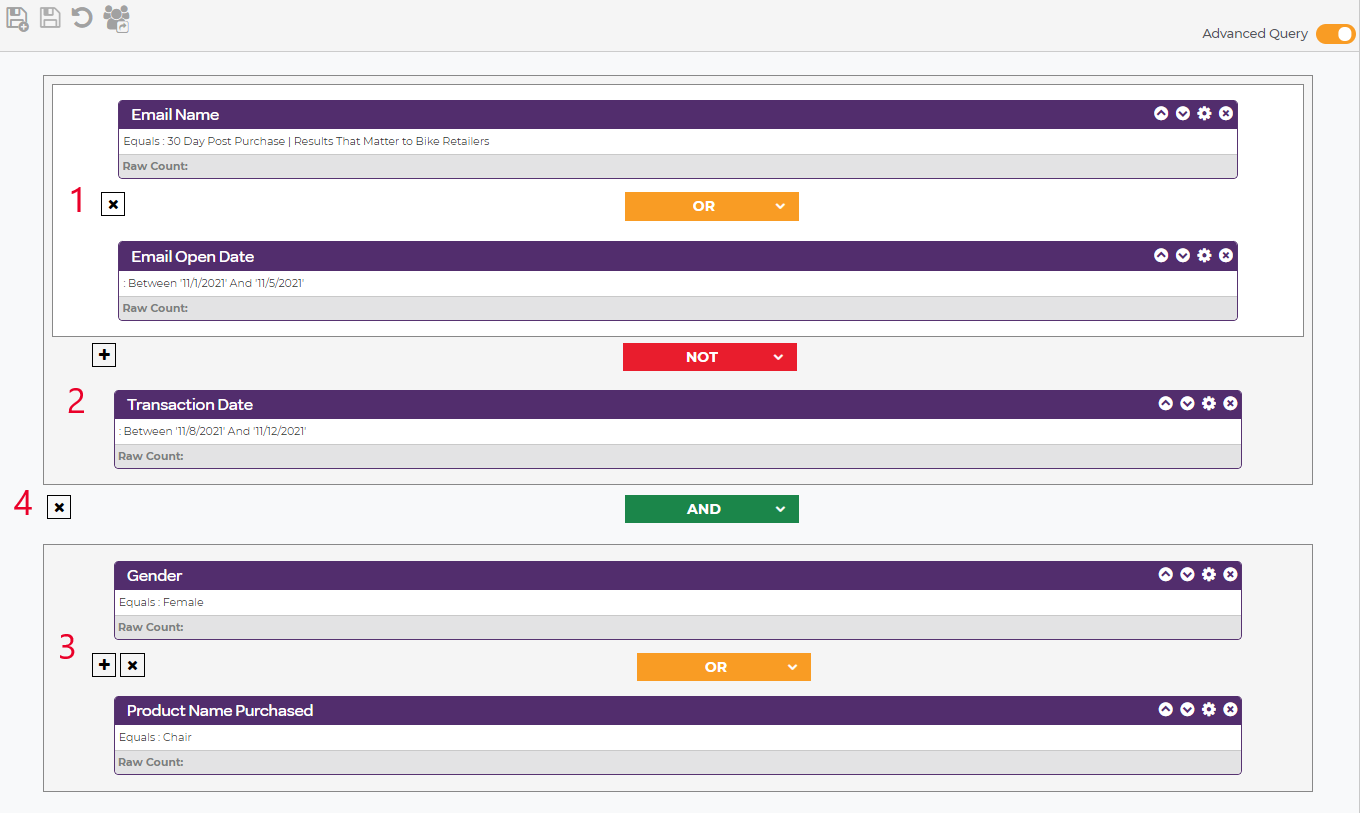The image size is (1360, 813).
Task: Click the Transaction Date card title
Action: (190, 405)
